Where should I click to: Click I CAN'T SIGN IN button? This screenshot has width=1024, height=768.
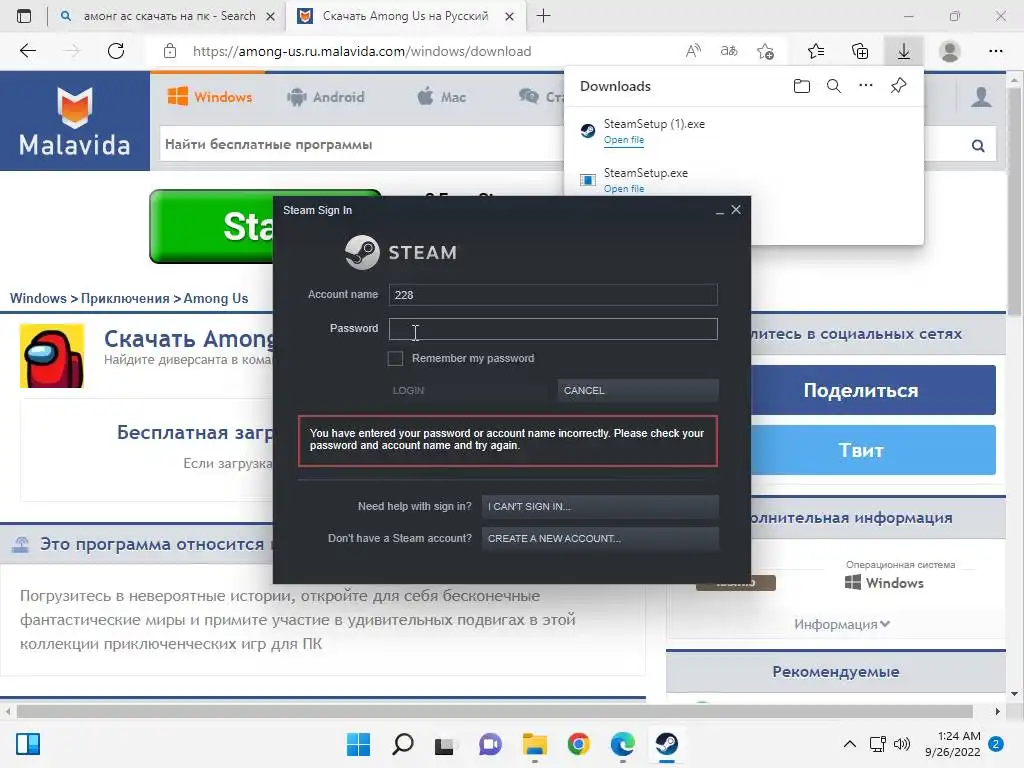pyautogui.click(x=600, y=506)
